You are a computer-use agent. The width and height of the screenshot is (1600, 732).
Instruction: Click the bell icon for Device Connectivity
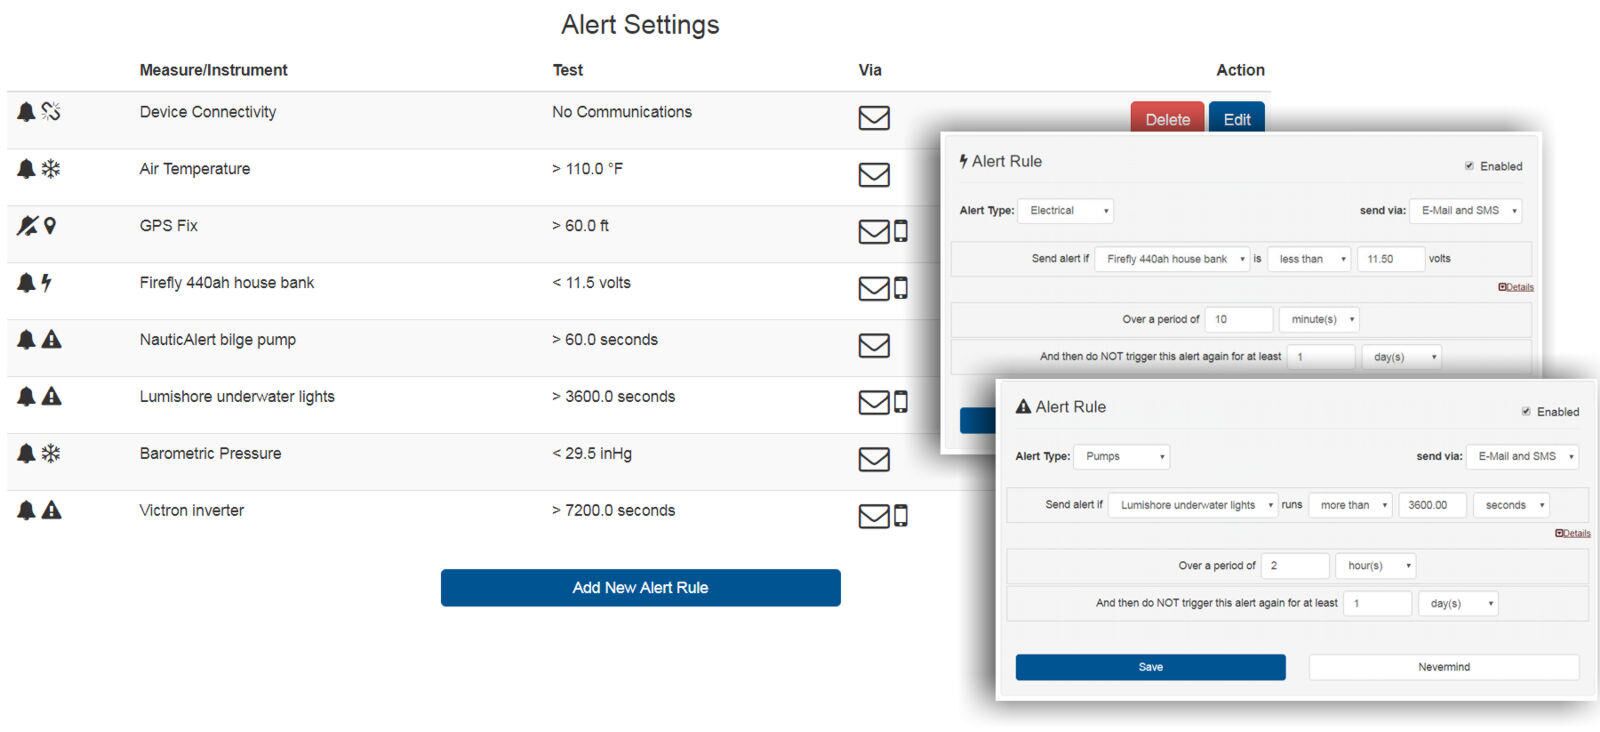pos(26,112)
